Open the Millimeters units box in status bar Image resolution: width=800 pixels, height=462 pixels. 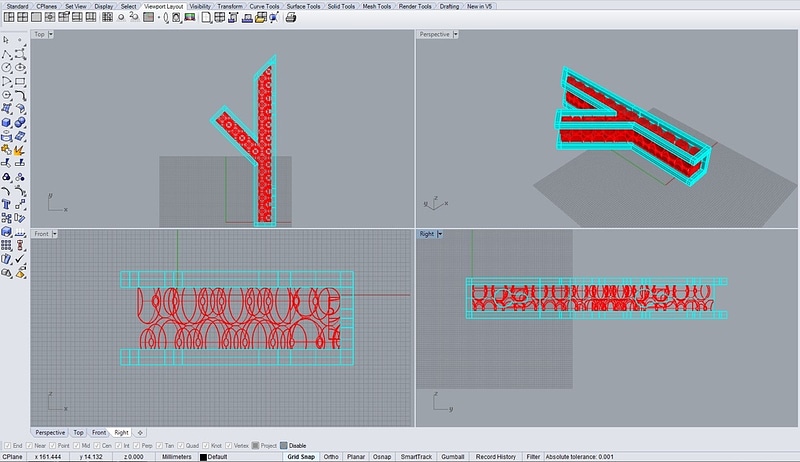point(177,457)
